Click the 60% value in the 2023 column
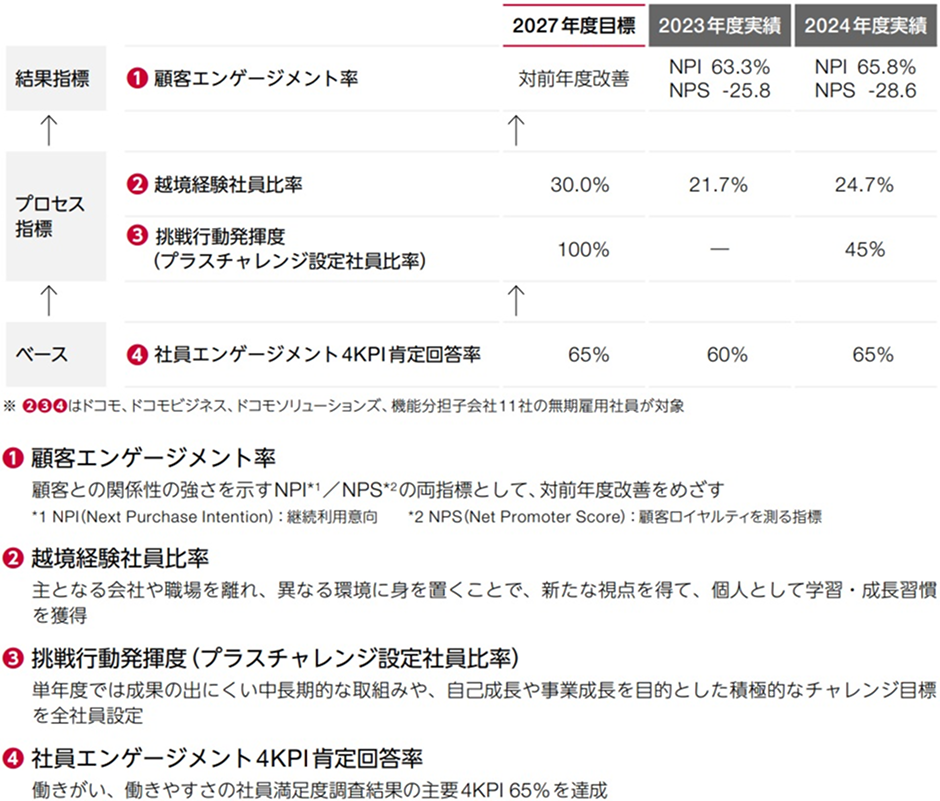The image size is (940, 801). click(x=727, y=354)
